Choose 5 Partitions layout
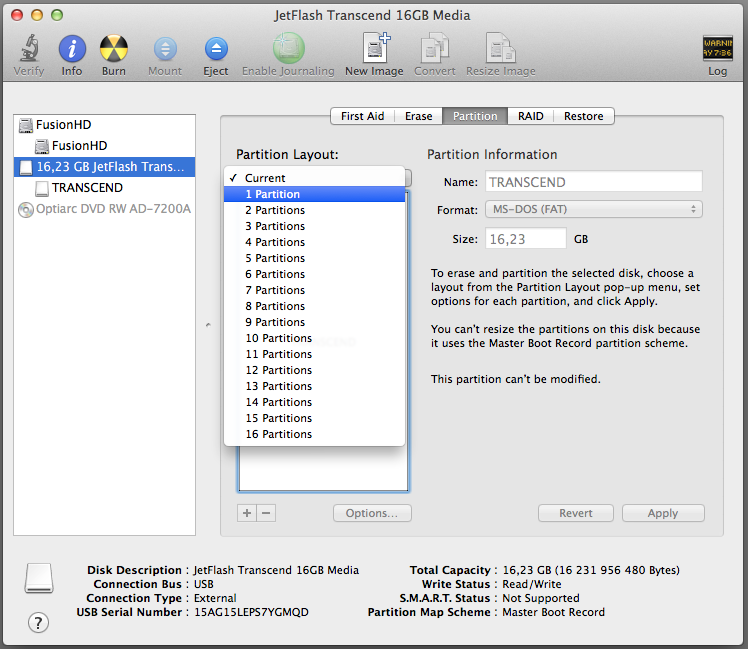This screenshot has width=748, height=649. [x=314, y=258]
